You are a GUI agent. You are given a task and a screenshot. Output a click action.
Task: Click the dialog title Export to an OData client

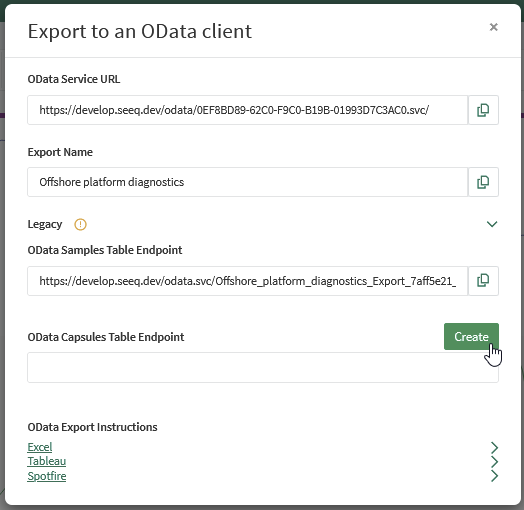(x=140, y=31)
